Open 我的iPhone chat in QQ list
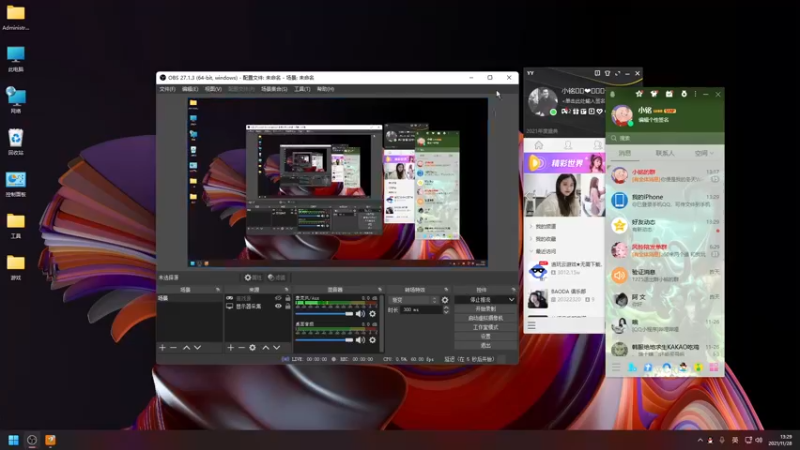The image size is (800, 450). pyautogui.click(x=665, y=200)
